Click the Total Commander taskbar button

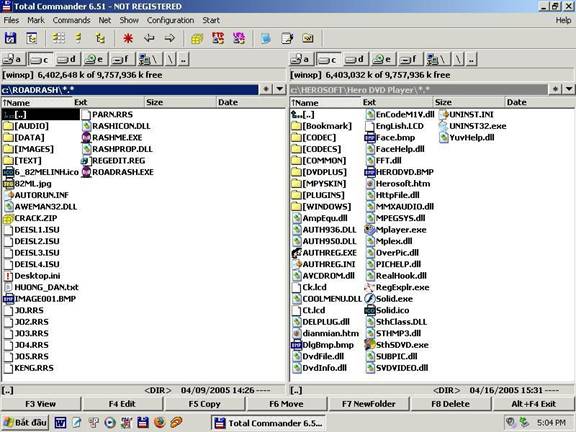(x=269, y=423)
